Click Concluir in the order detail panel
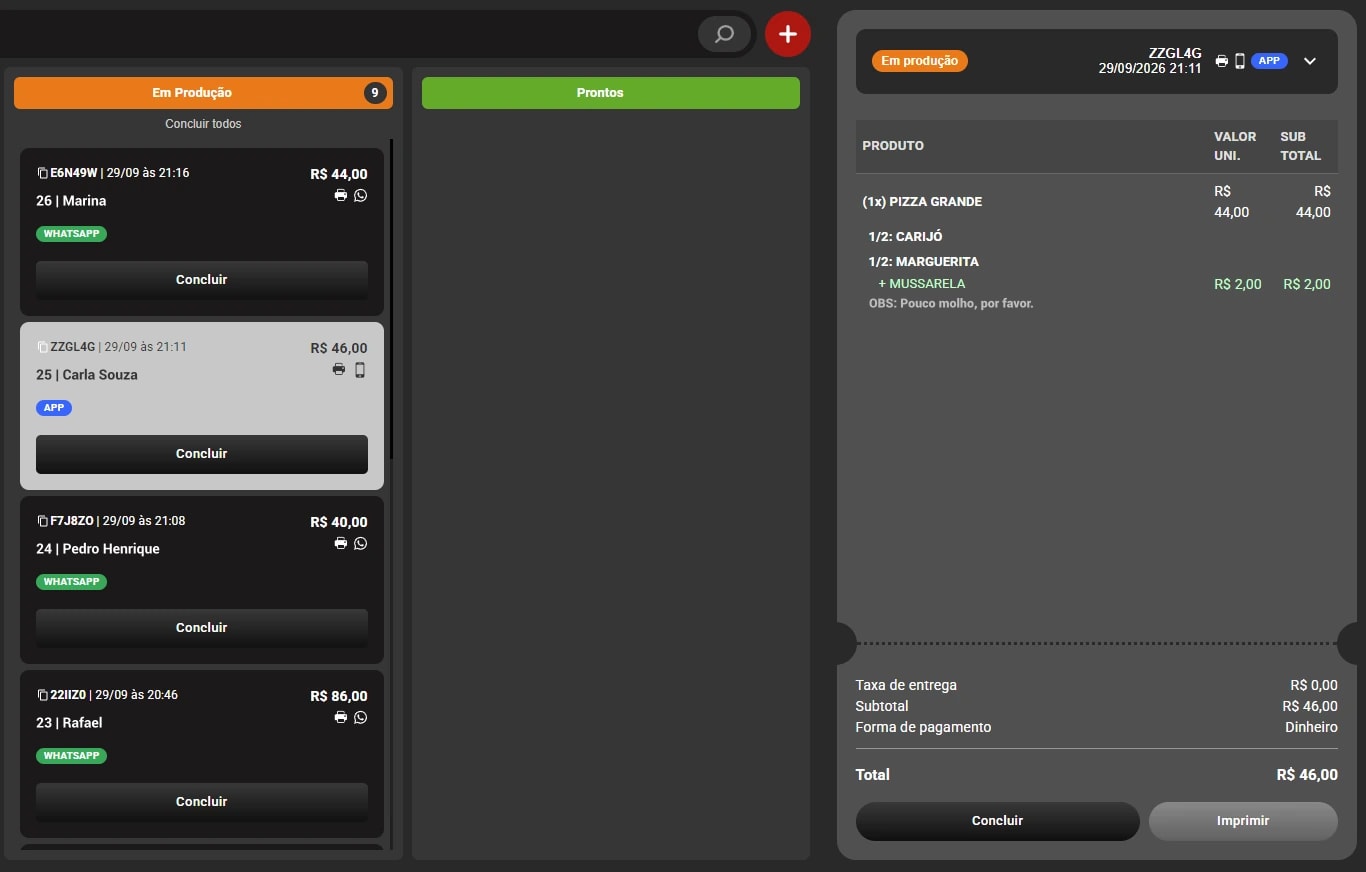Image resolution: width=1366 pixels, height=872 pixels. click(x=998, y=821)
